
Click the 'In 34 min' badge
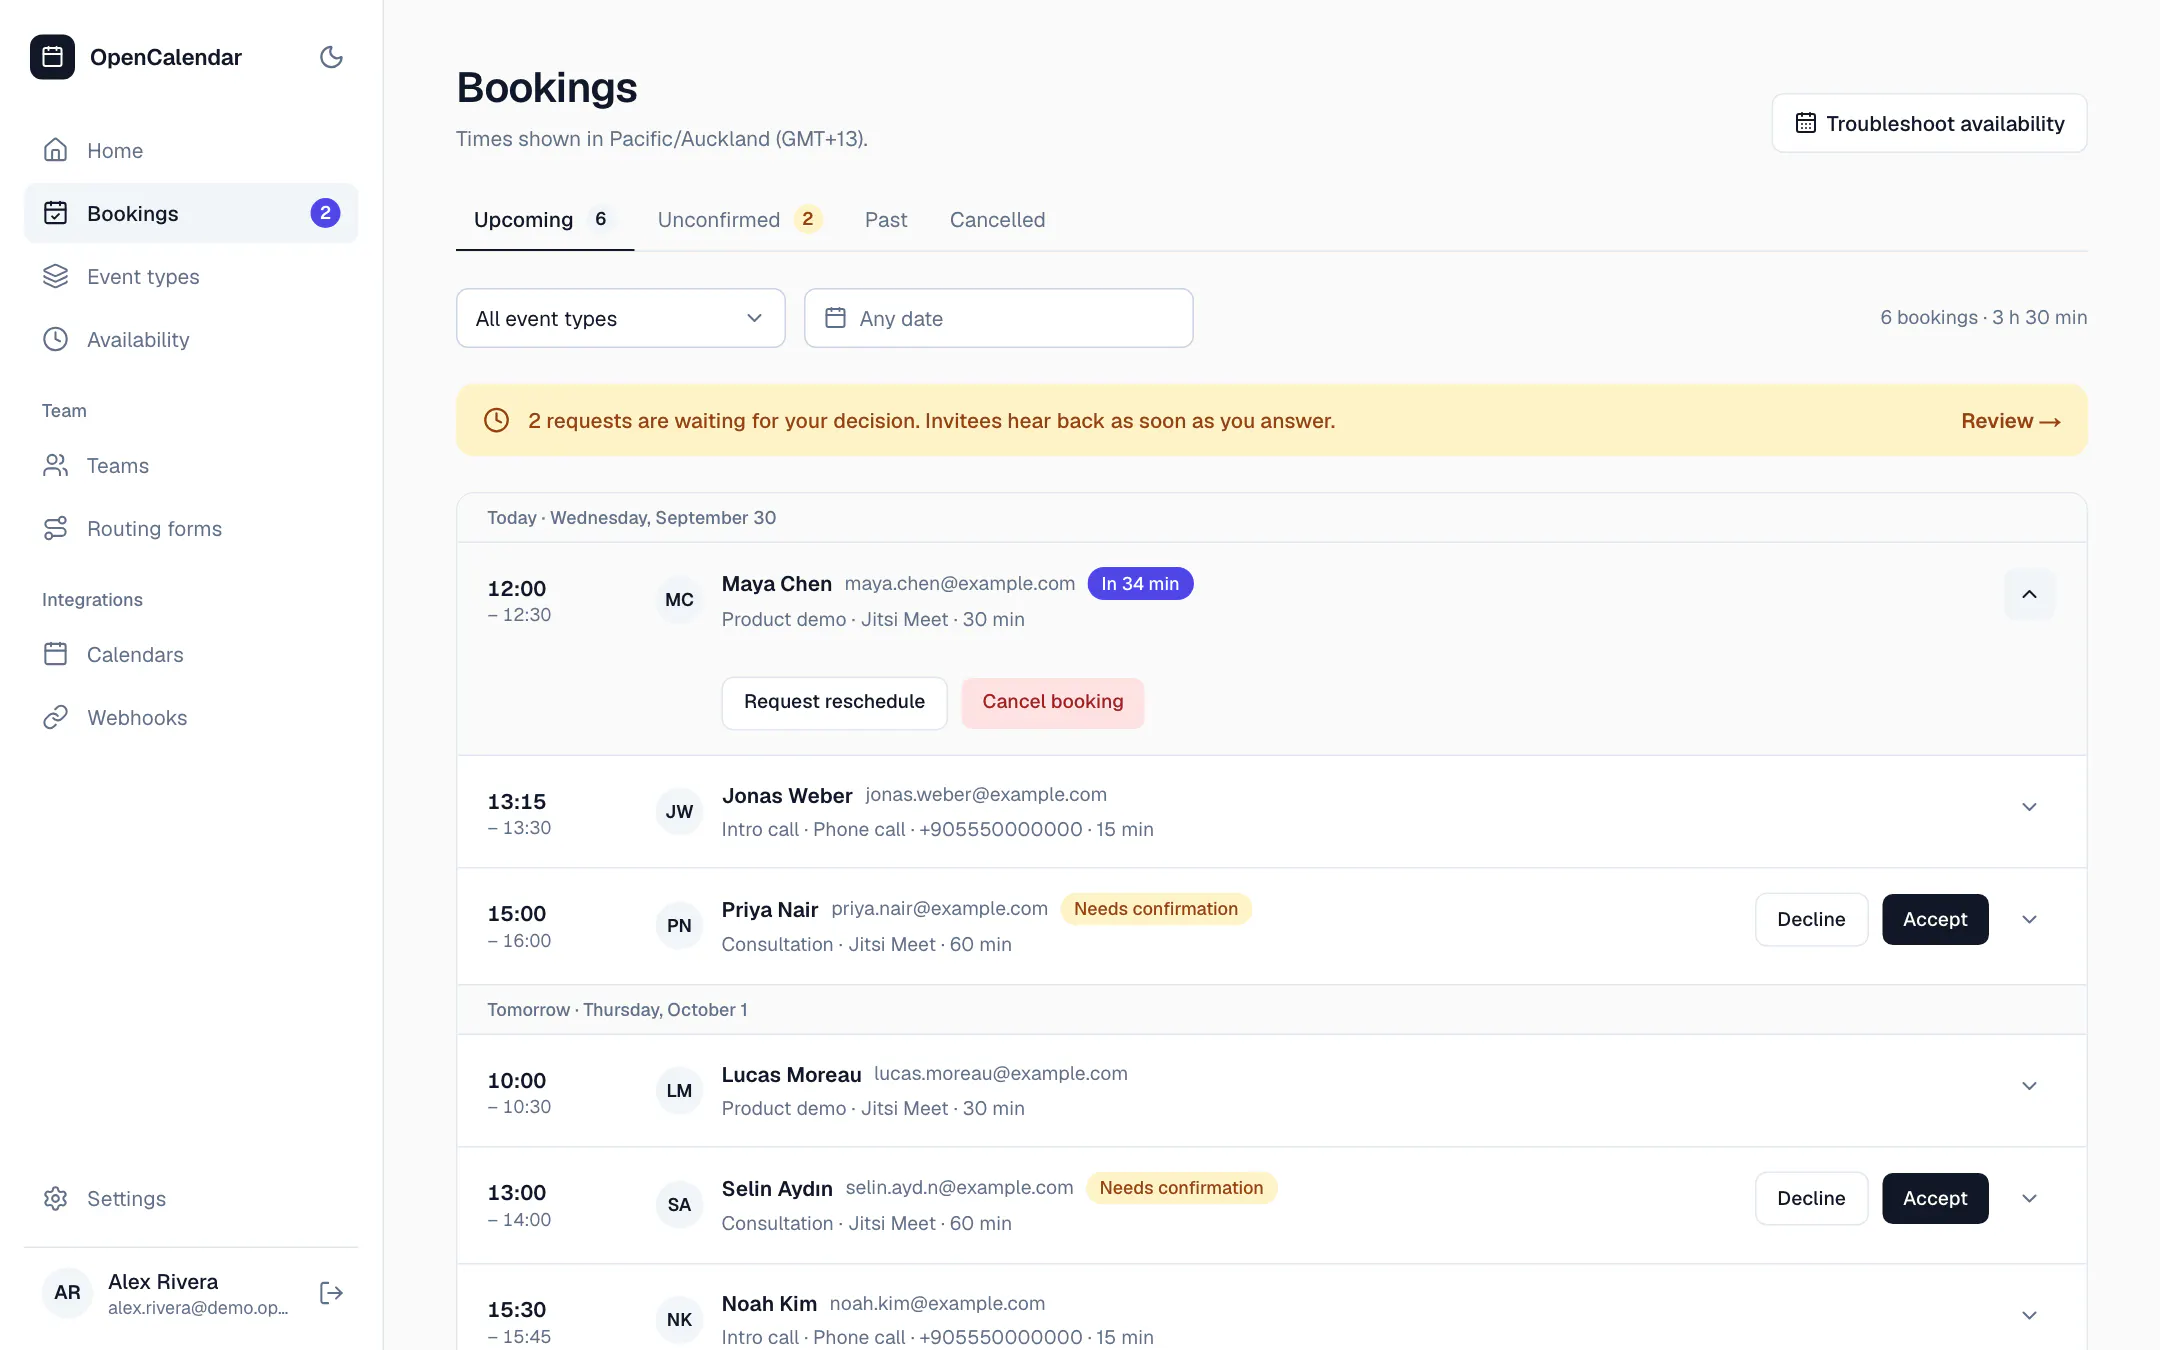click(1140, 583)
